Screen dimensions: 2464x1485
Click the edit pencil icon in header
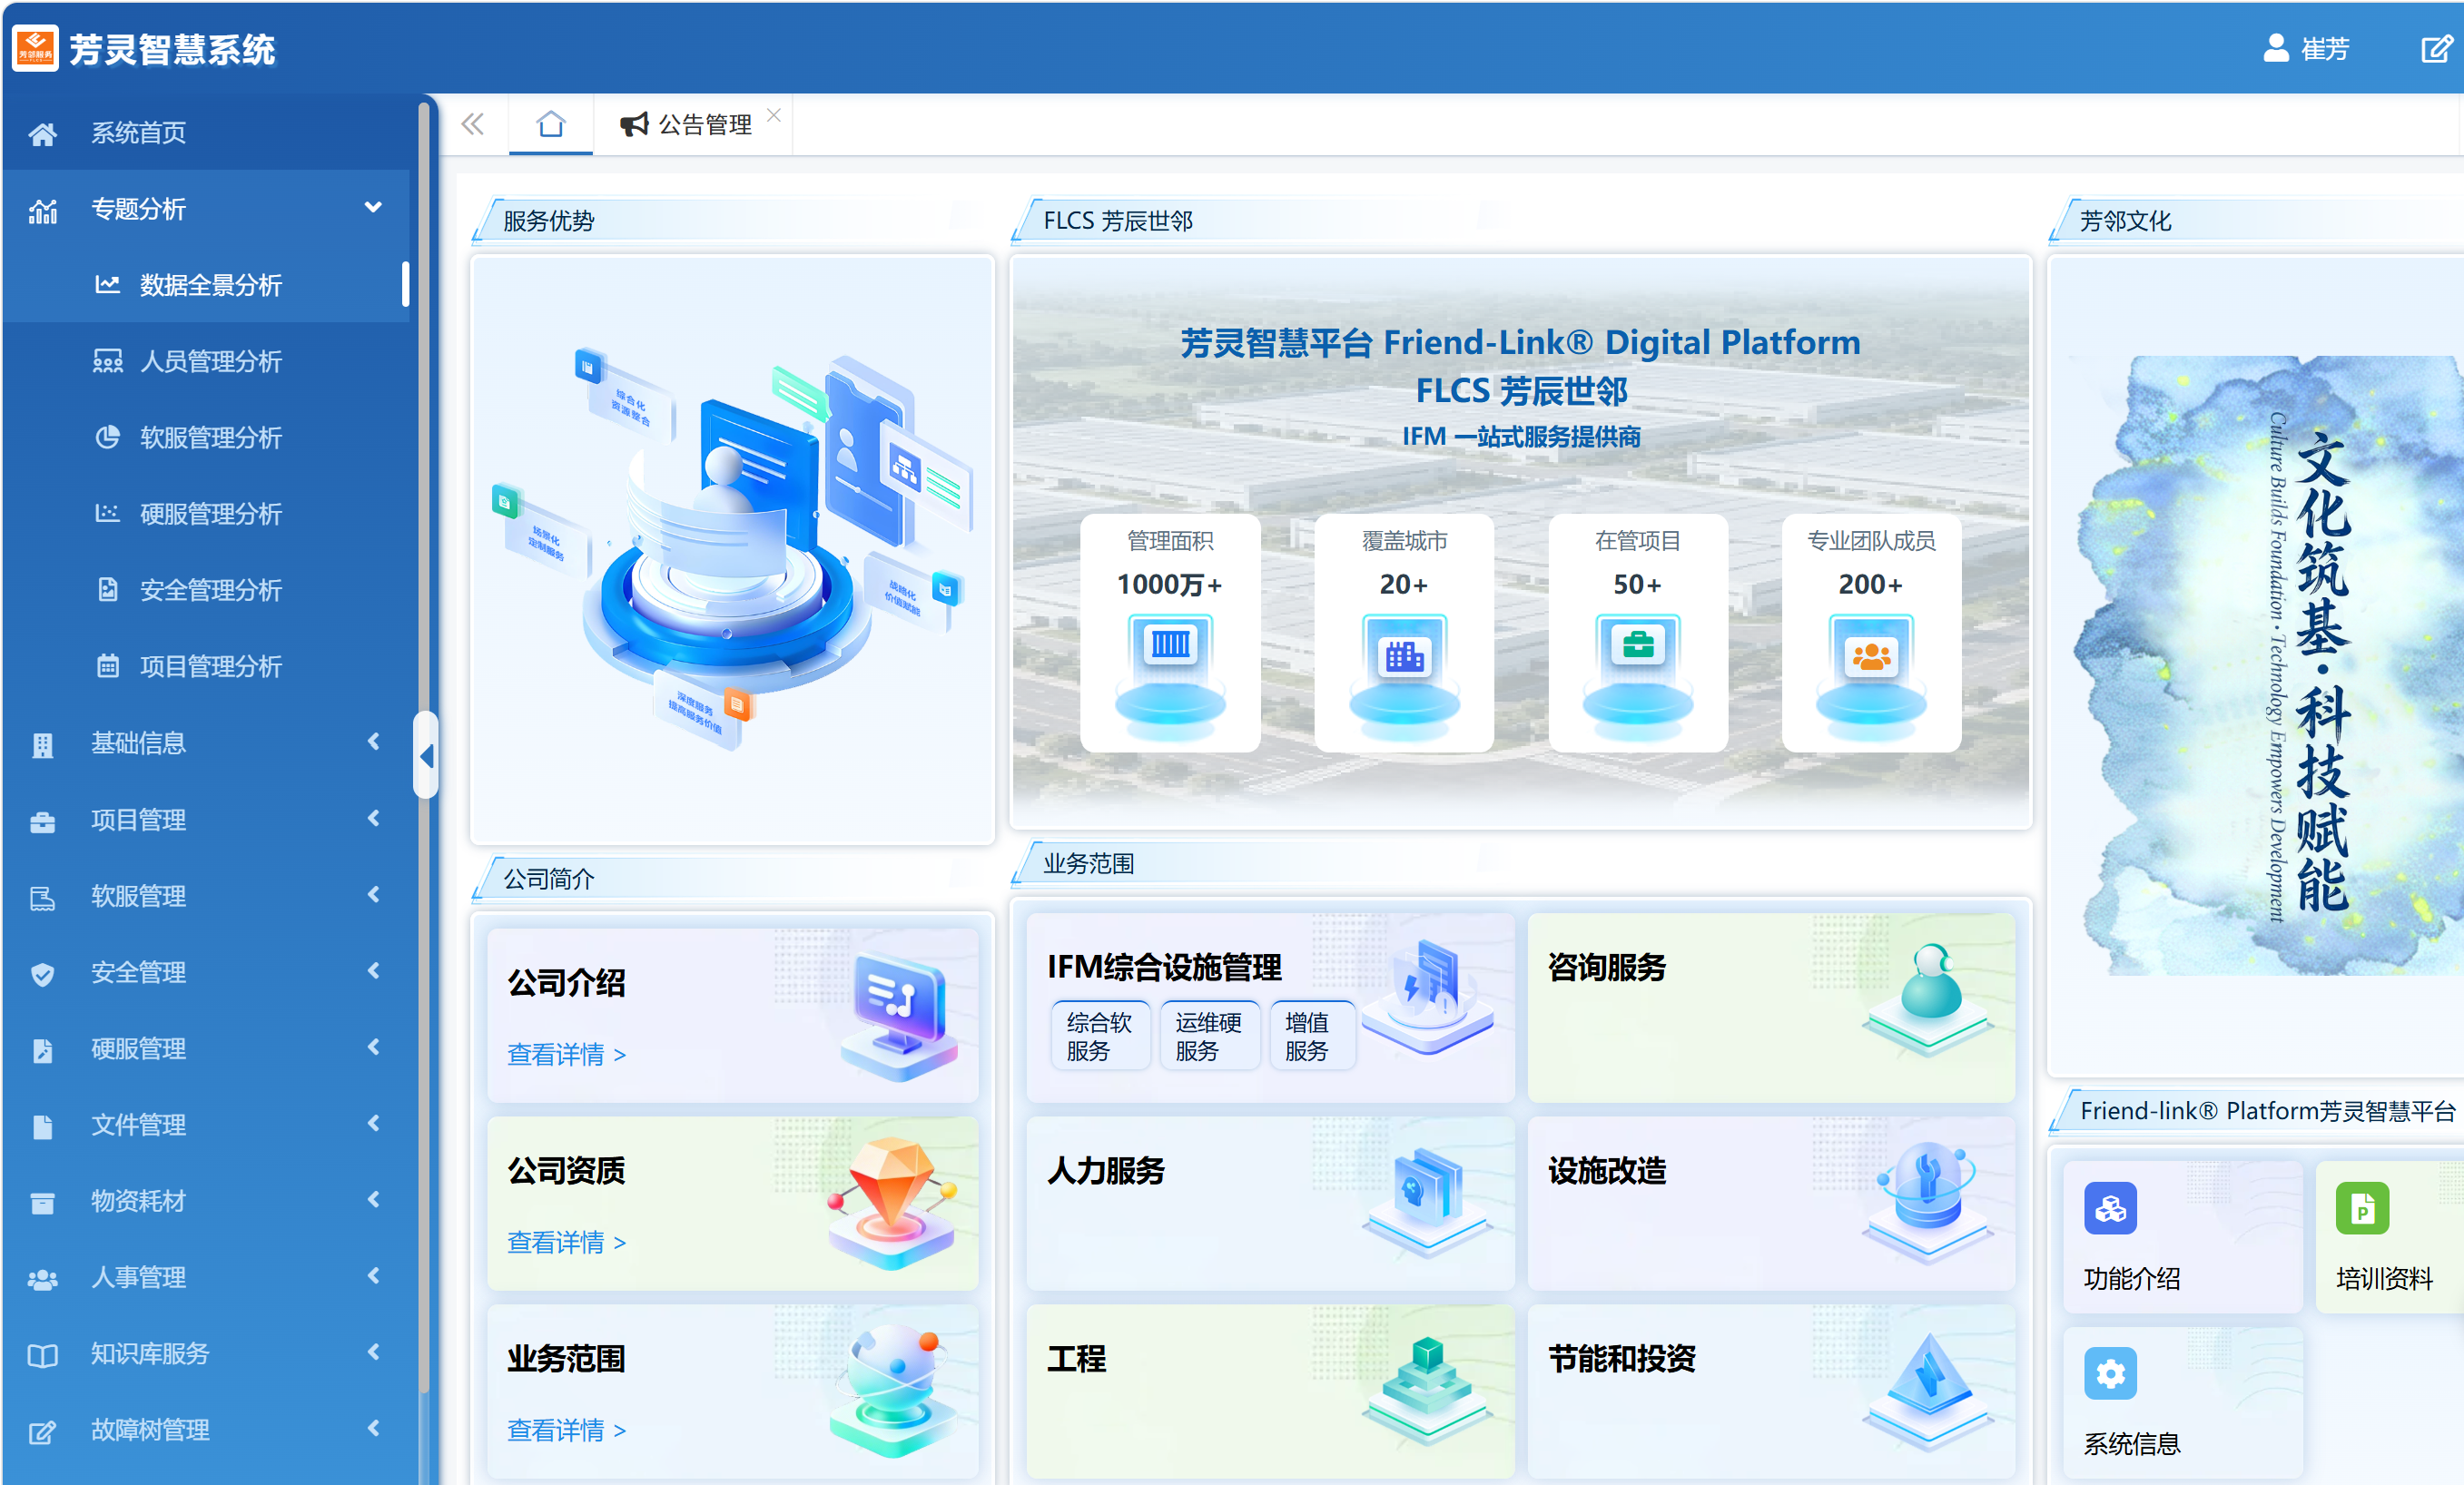coord(2436,48)
